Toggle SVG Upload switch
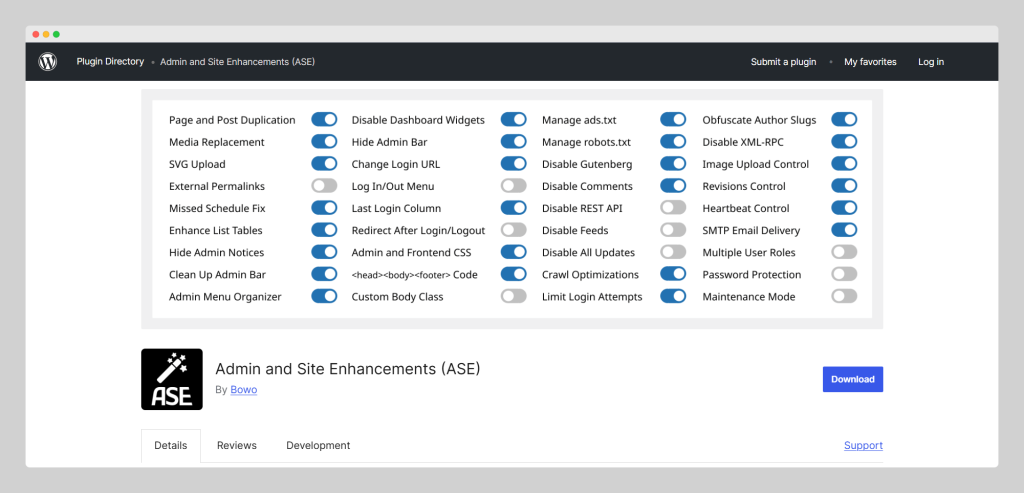 pyautogui.click(x=324, y=164)
